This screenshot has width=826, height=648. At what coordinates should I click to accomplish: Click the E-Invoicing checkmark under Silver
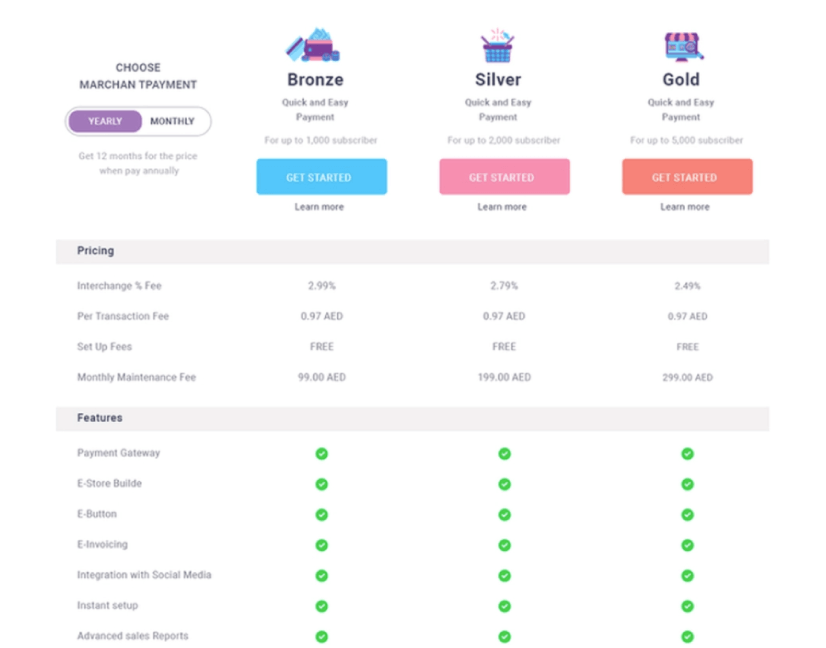point(504,544)
